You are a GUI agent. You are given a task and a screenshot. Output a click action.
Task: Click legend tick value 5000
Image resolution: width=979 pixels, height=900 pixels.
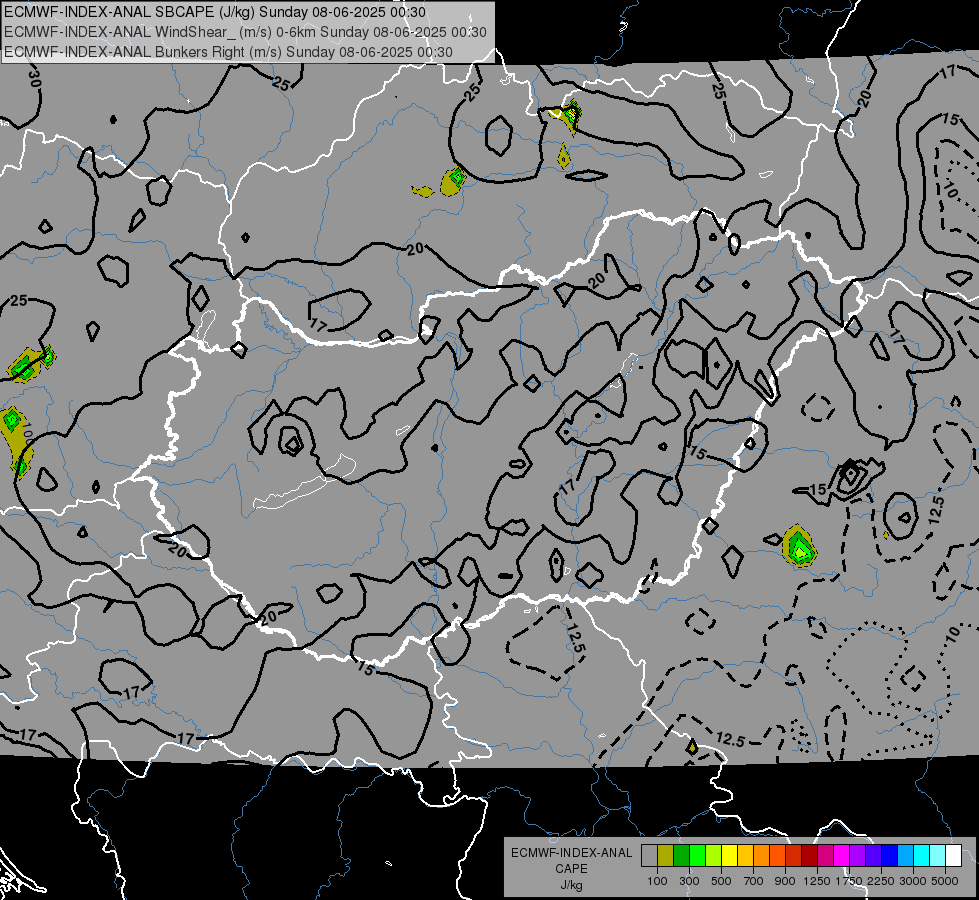945,881
